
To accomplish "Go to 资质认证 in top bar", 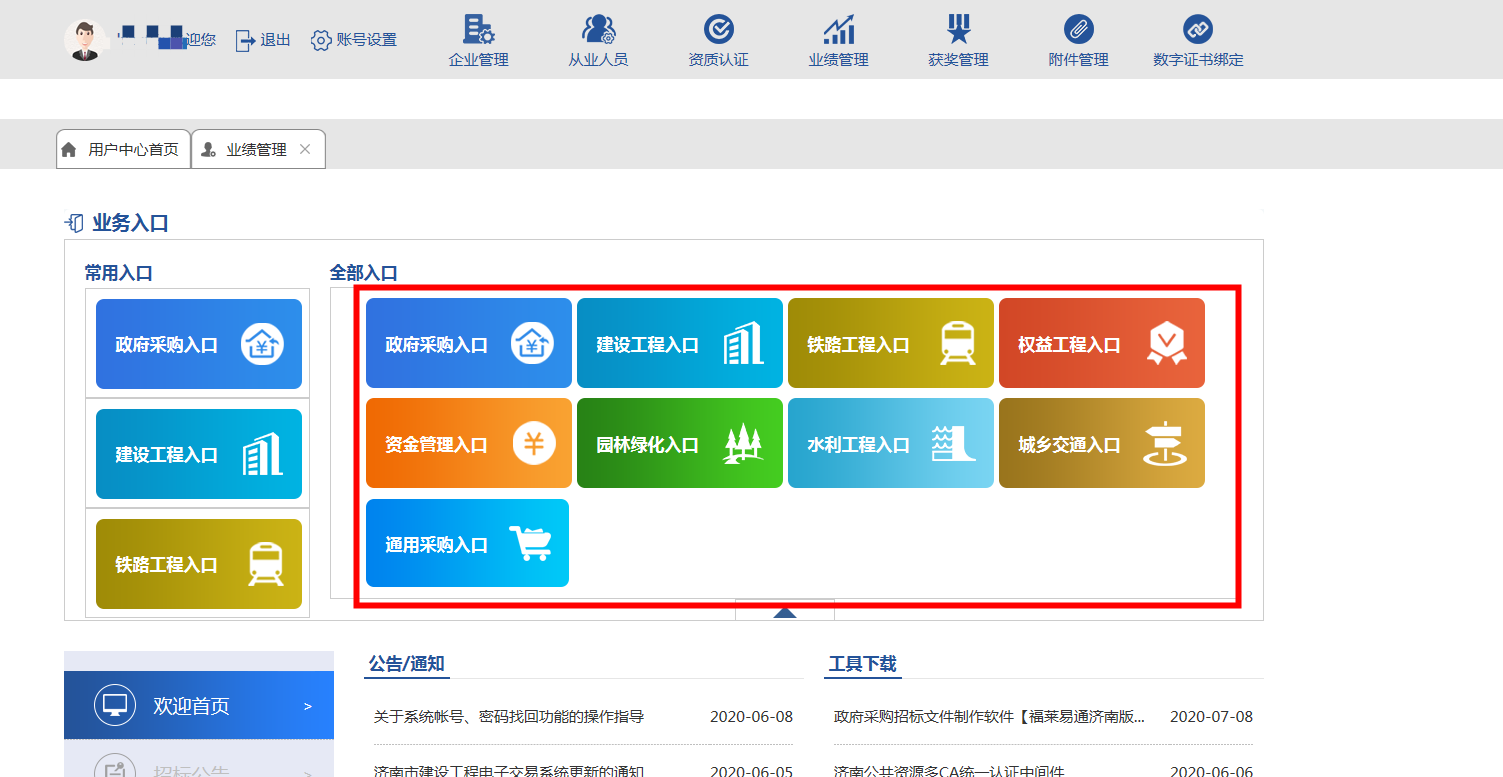I will pos(718,40).
